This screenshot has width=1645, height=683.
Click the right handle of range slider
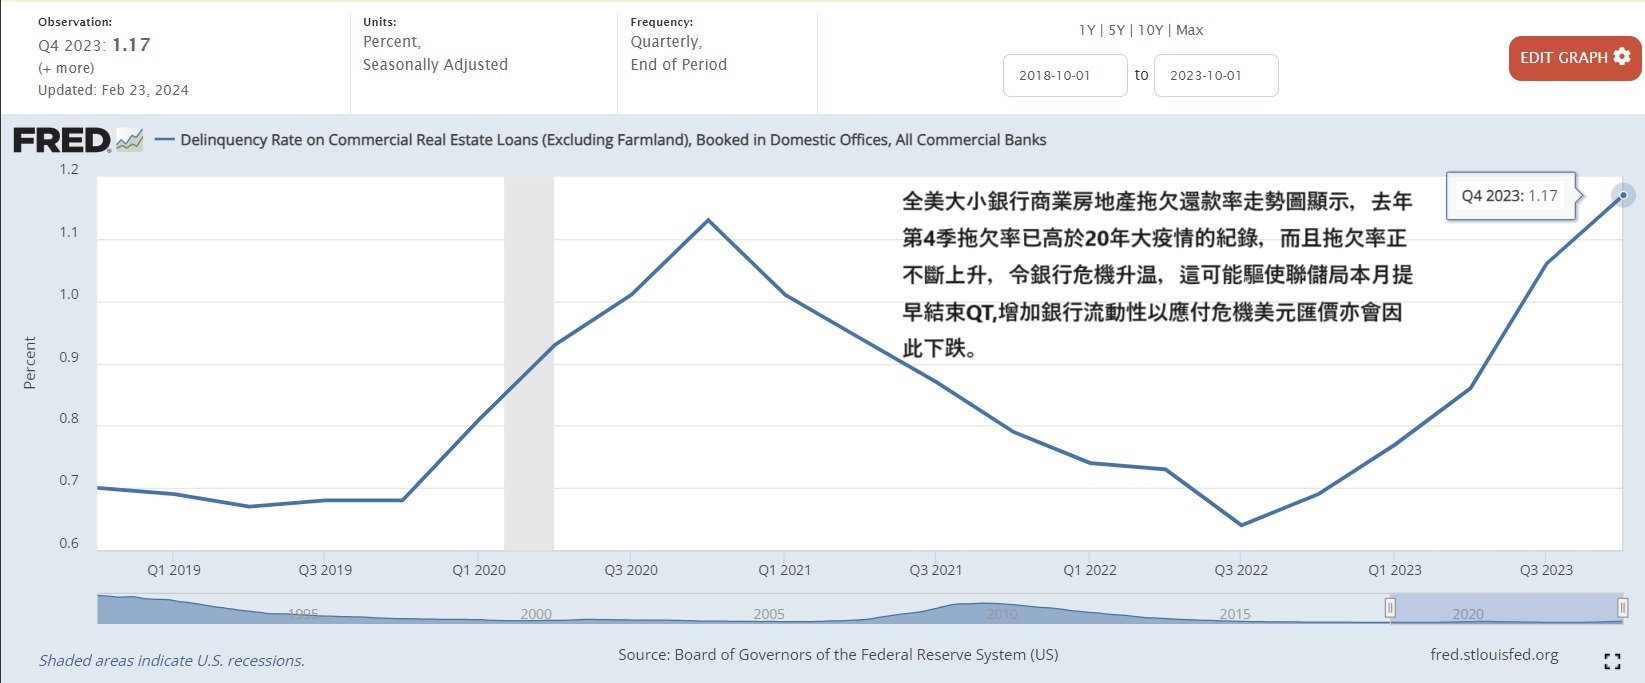pos(1622,608)
